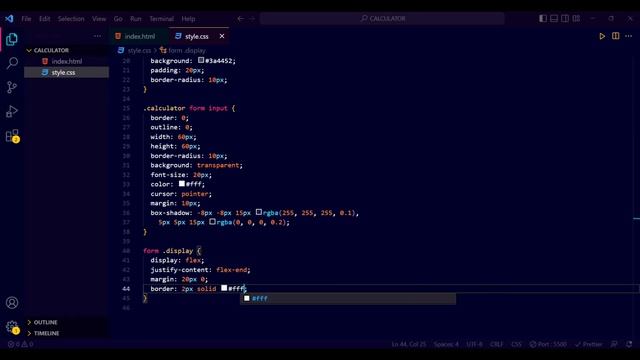Open the Help menu

point(188,18)
